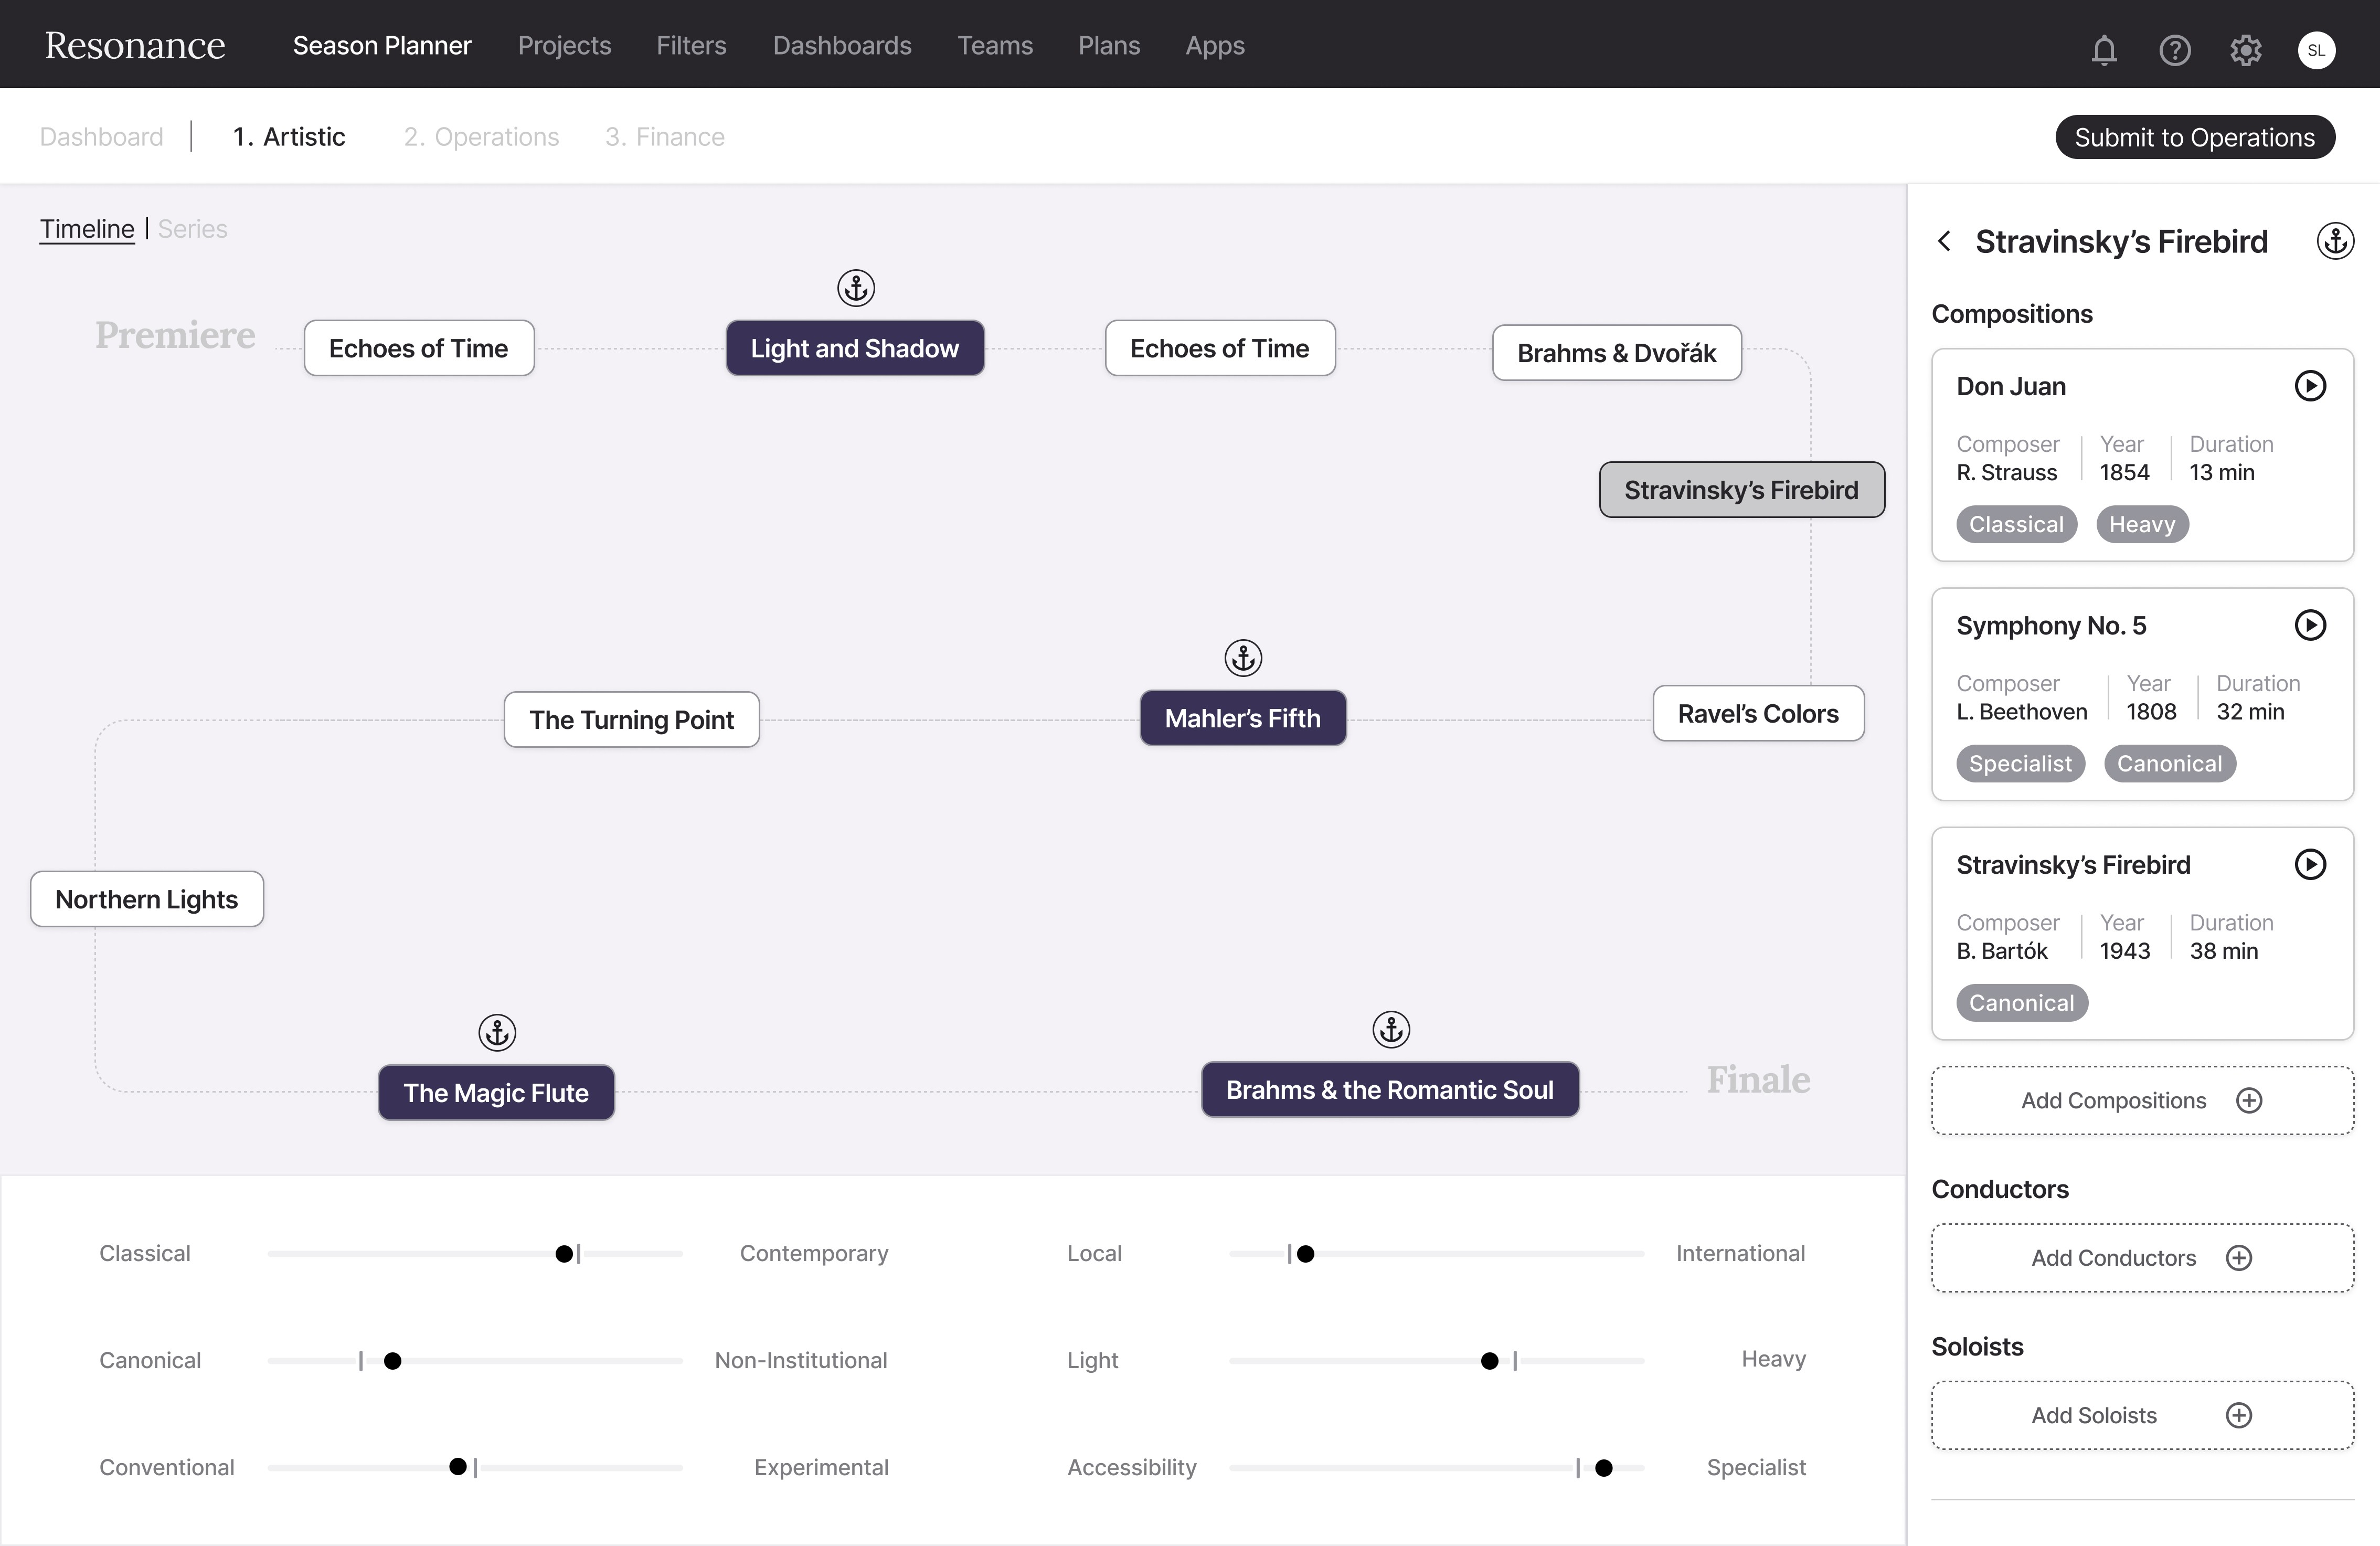Click the anchor icon above The Magic Flute
This screenshot has height=1546, width=2380.
click(497, 1032)
